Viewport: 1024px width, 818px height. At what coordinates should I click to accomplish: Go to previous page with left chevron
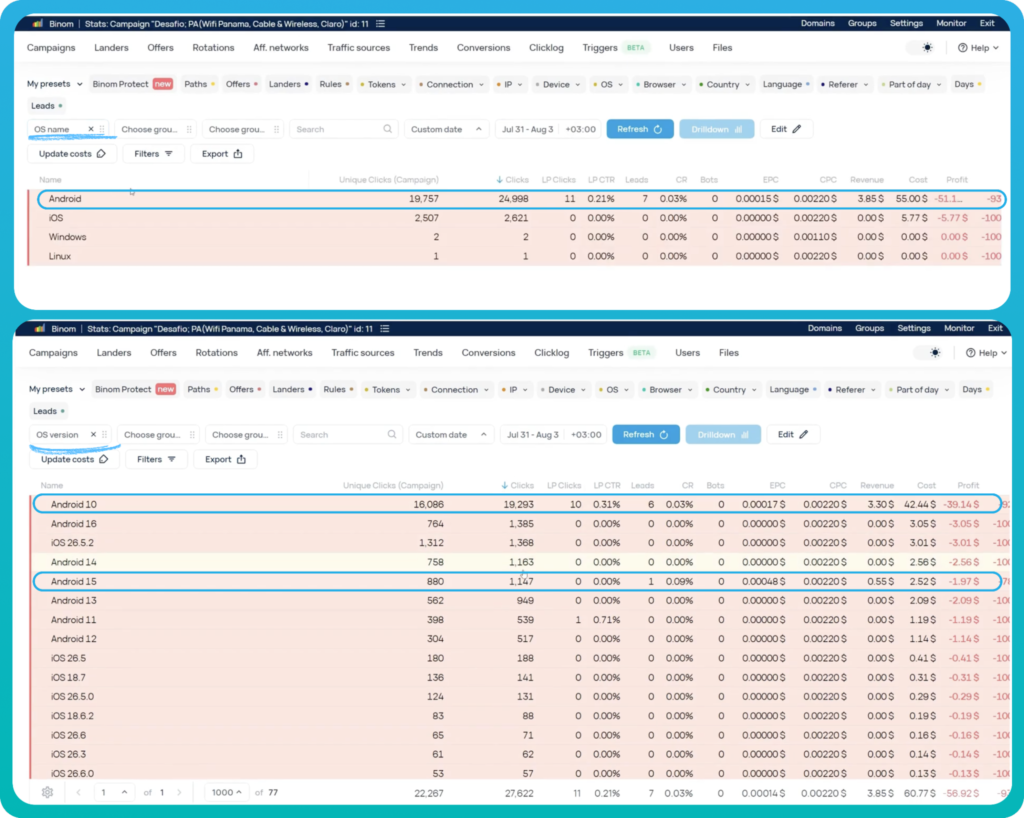(78, 793)
